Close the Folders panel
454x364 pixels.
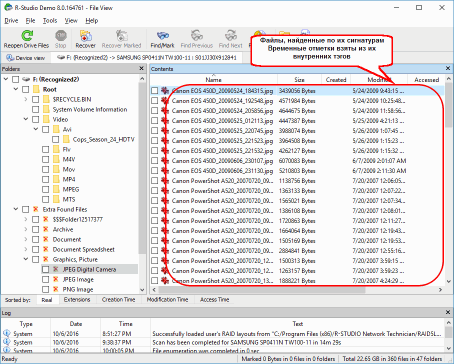pos(141,68)
